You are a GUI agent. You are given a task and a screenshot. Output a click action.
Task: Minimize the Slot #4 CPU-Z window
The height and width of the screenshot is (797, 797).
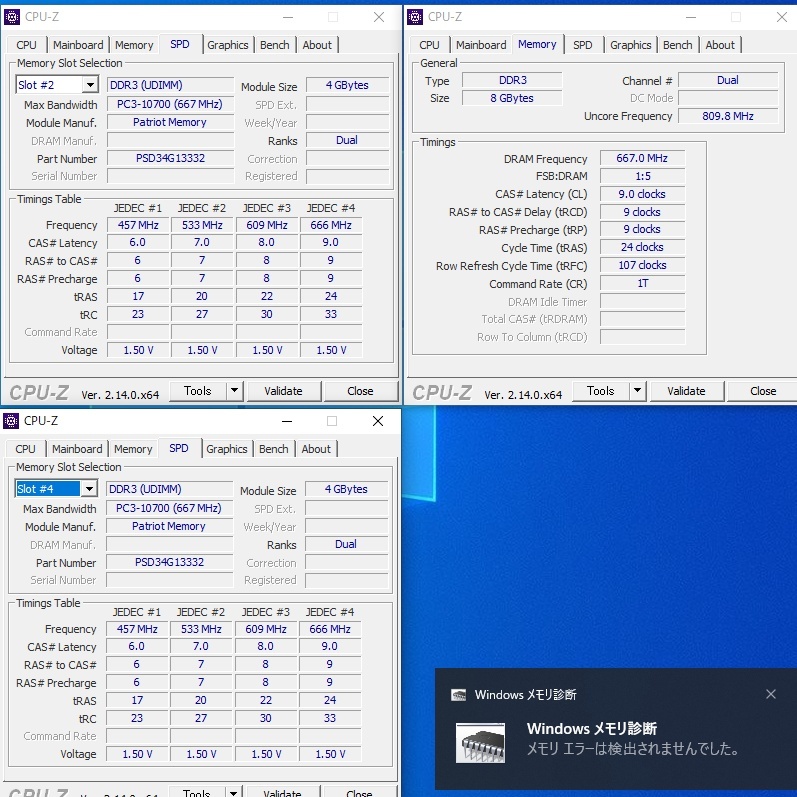pyautogui.click(x=287, y=421)
